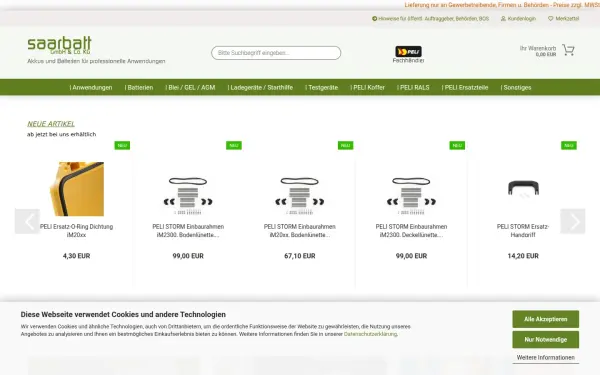Open the Anwendungen menu
This screenshot has width=600, height=375.
91,88
